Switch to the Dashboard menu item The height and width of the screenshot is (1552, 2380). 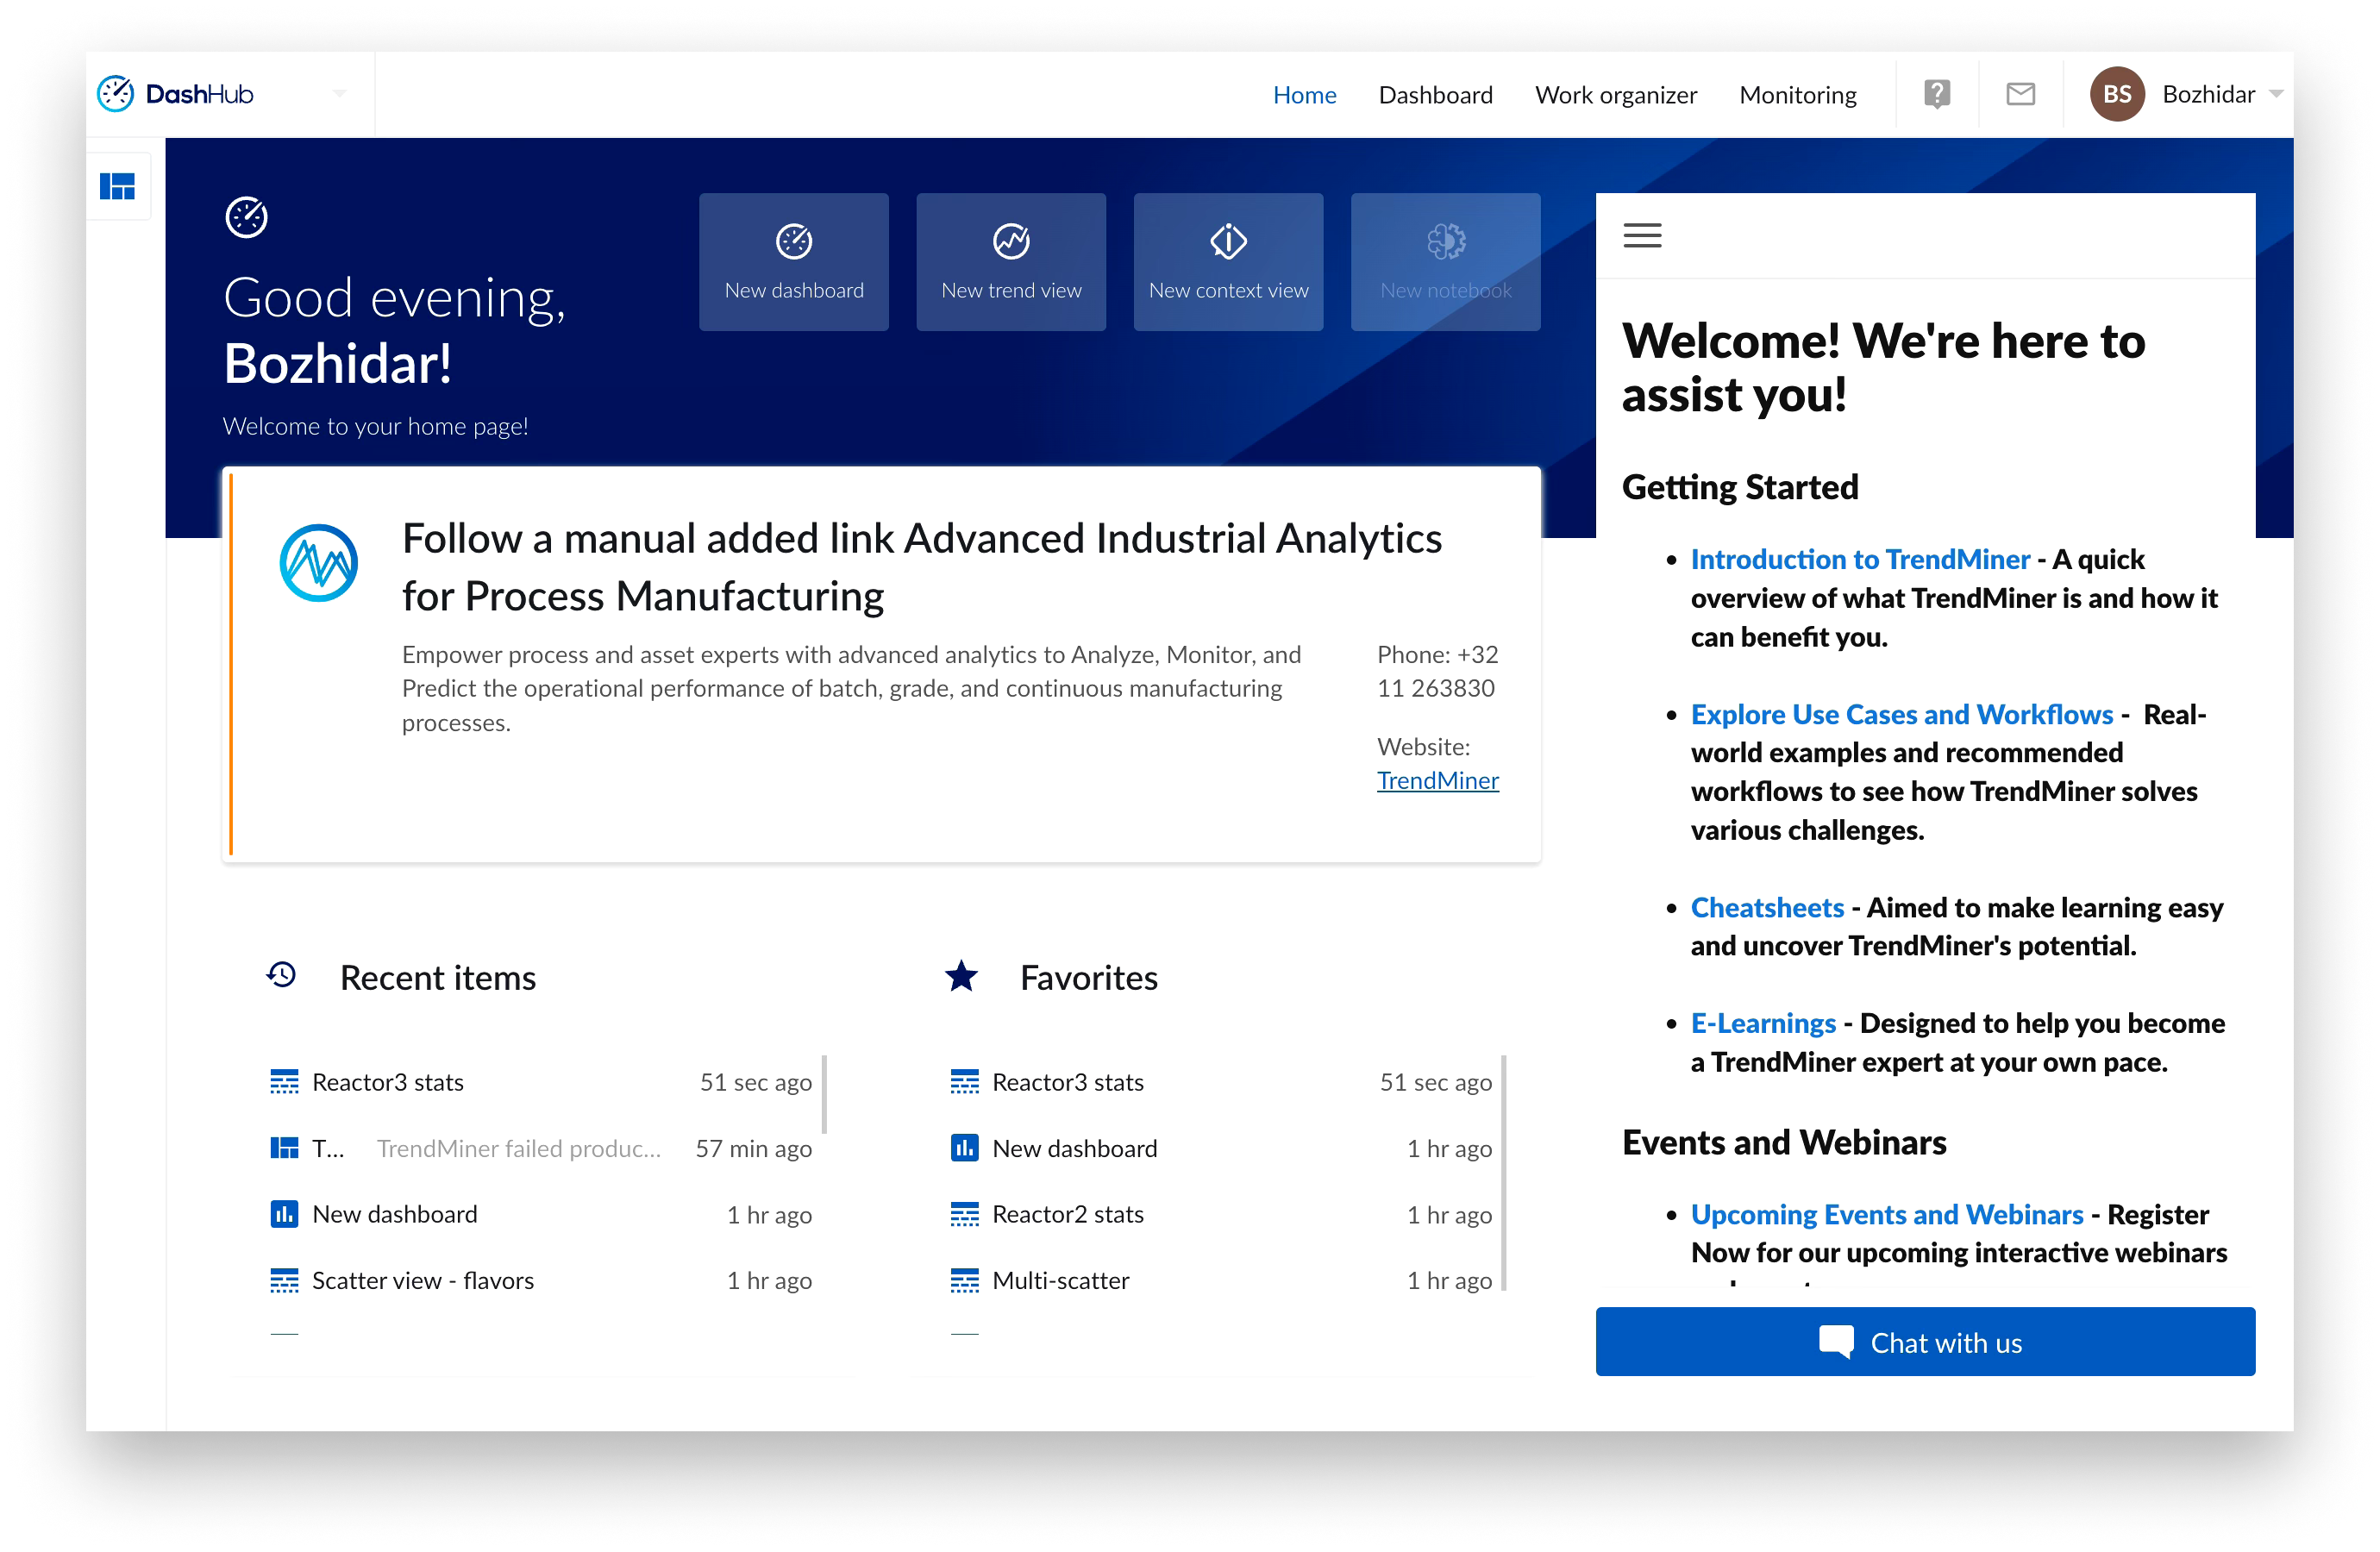pos(1435,95)
